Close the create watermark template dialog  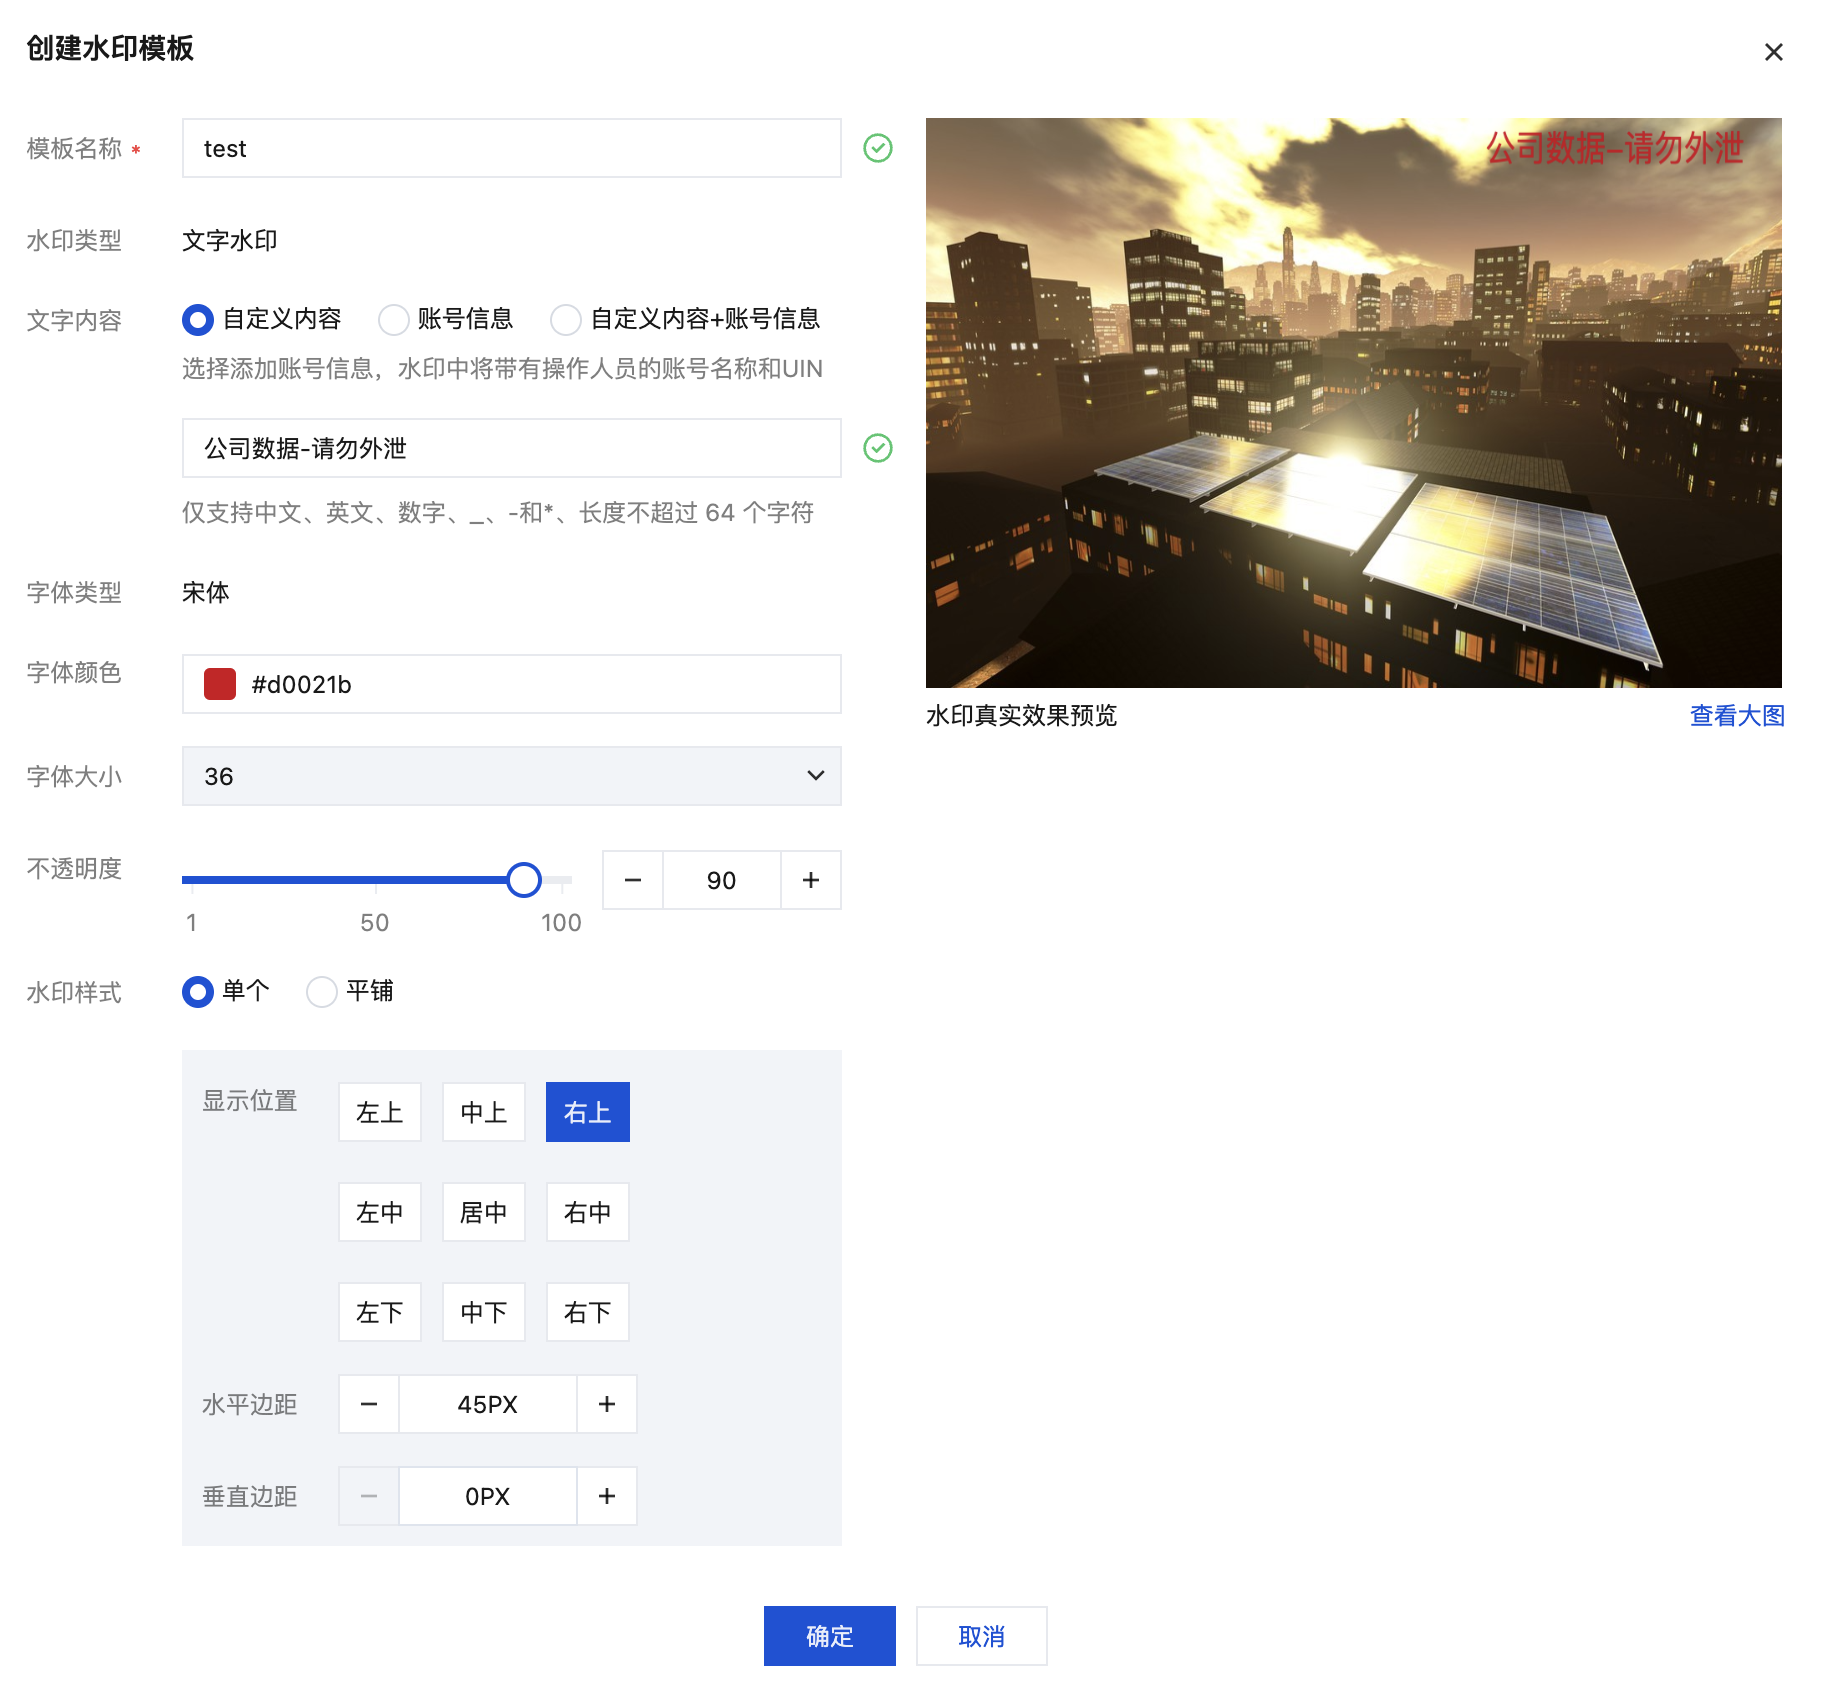(1773, 52)
